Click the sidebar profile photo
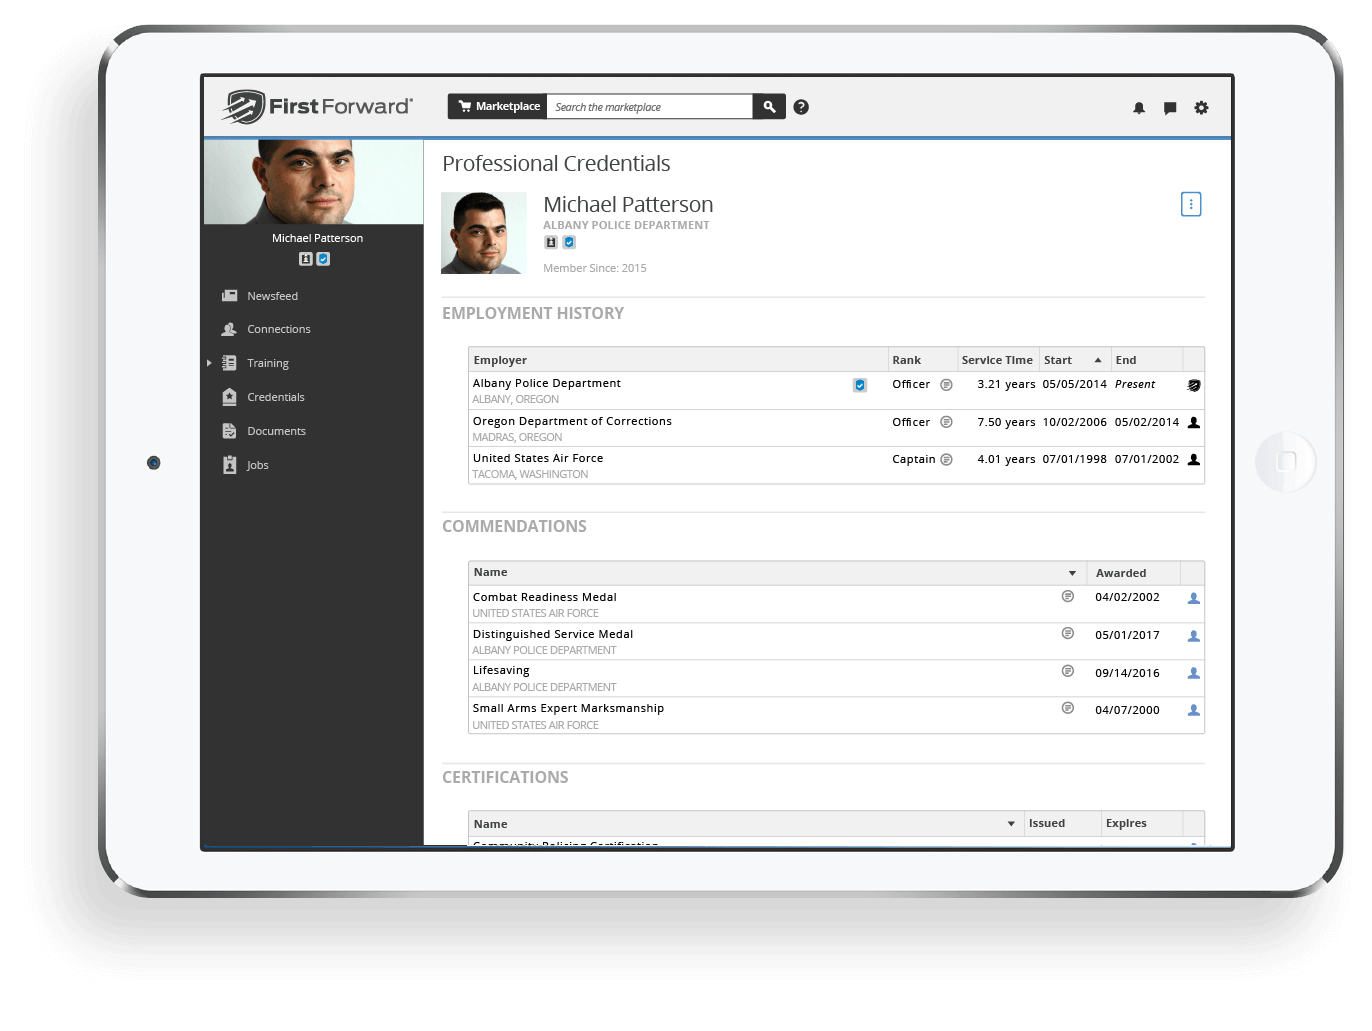The height and width of the screenshot is (1031, 1372). (314, 181)
